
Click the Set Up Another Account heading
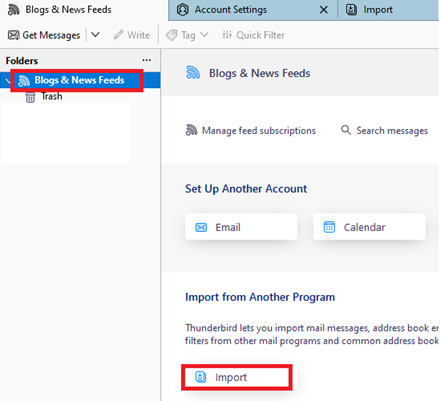click(x=246, y=189)
